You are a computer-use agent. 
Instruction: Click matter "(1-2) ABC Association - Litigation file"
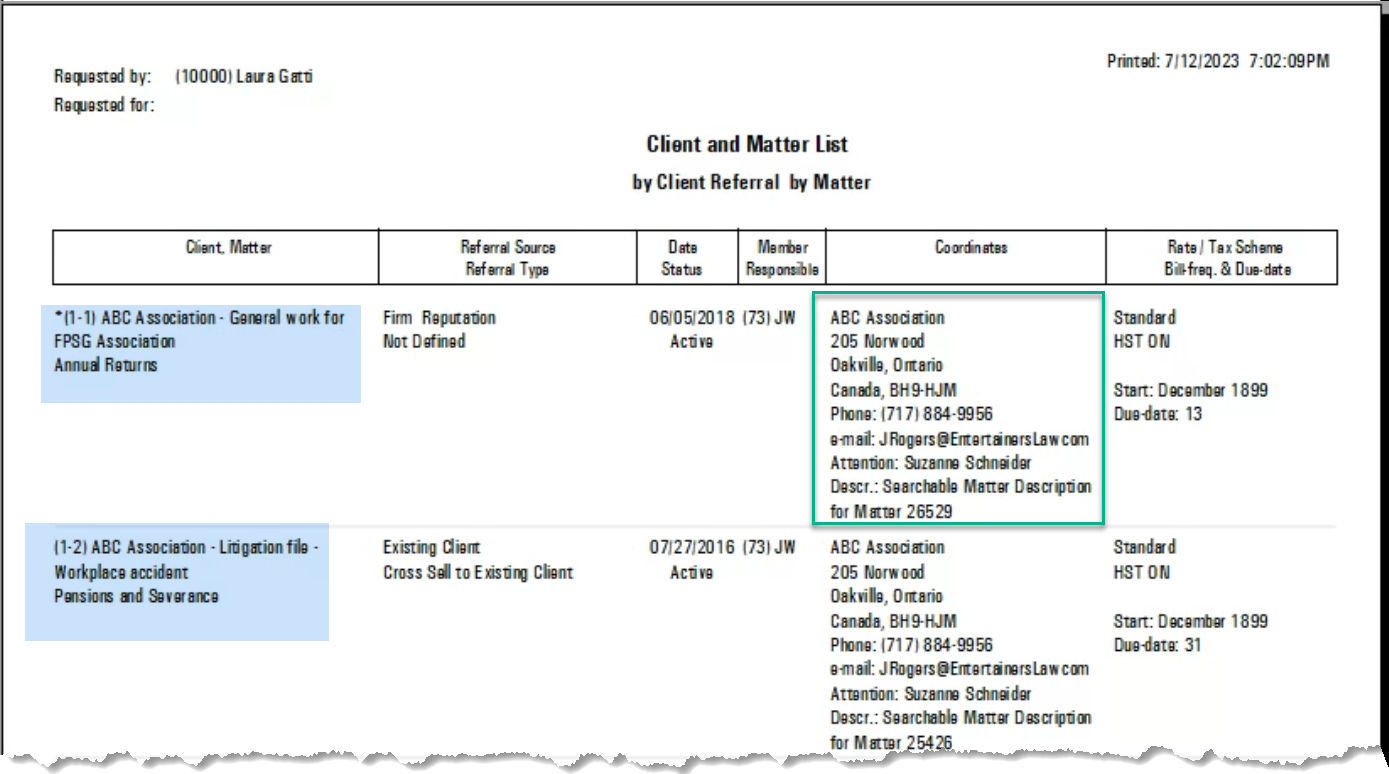(187, 560)
